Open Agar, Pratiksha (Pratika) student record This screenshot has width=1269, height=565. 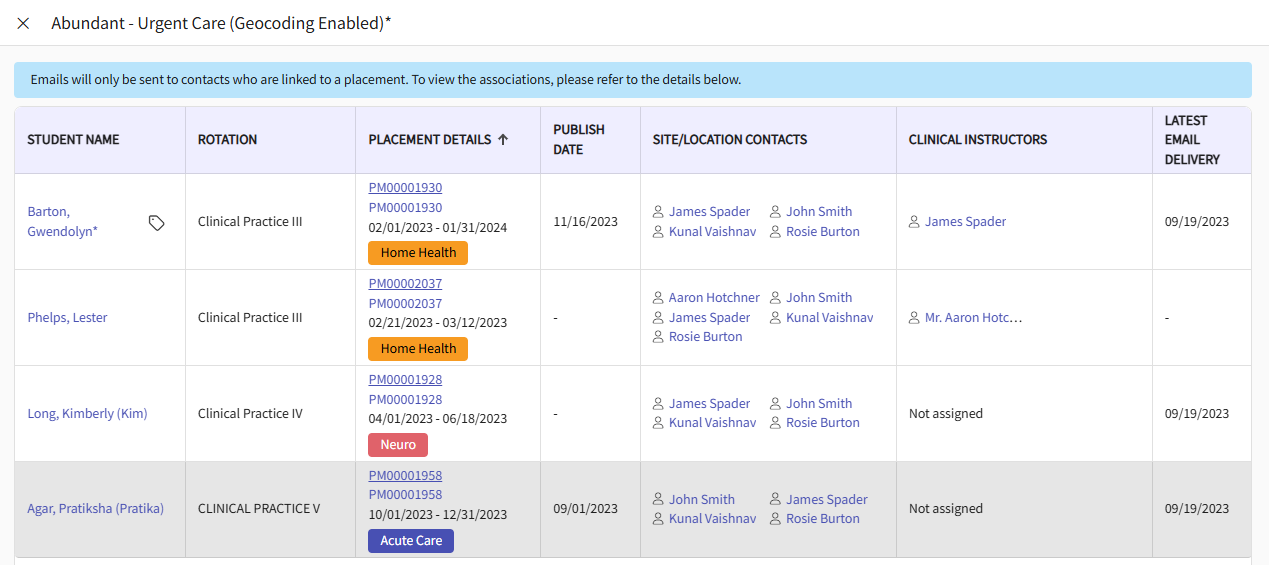(x=95, y=509)
